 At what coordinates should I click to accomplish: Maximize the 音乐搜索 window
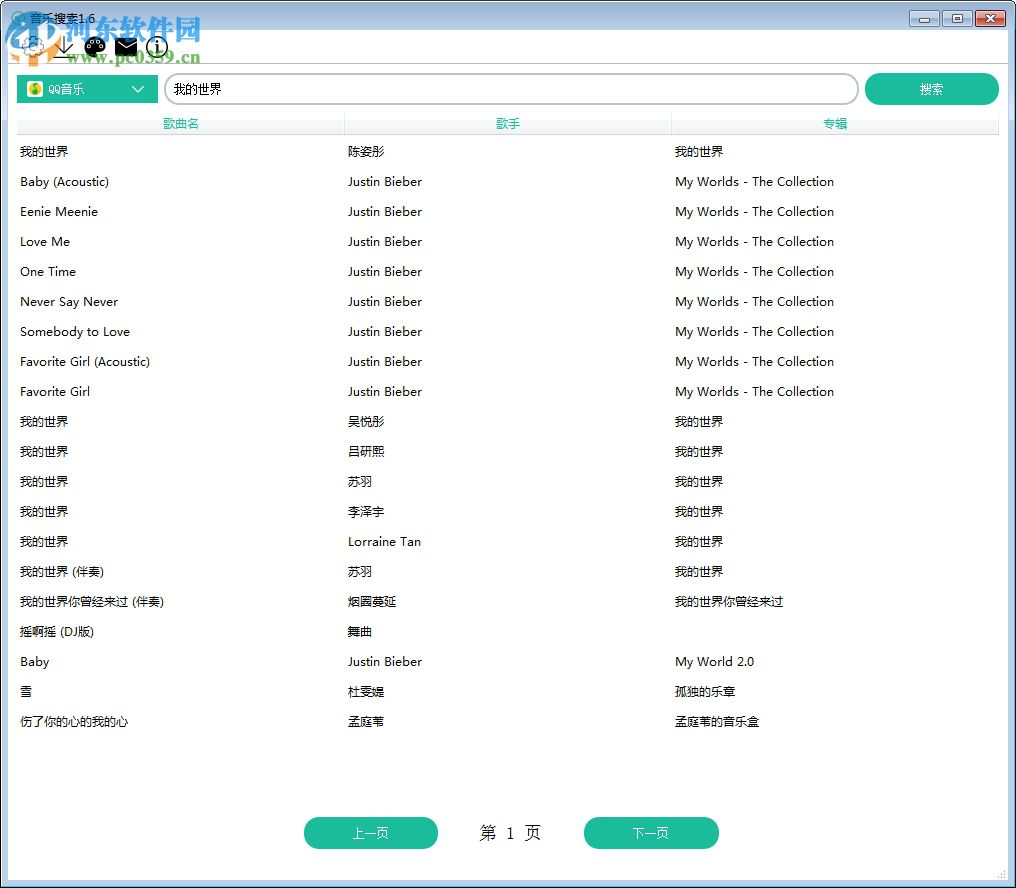tap(957, 19)
